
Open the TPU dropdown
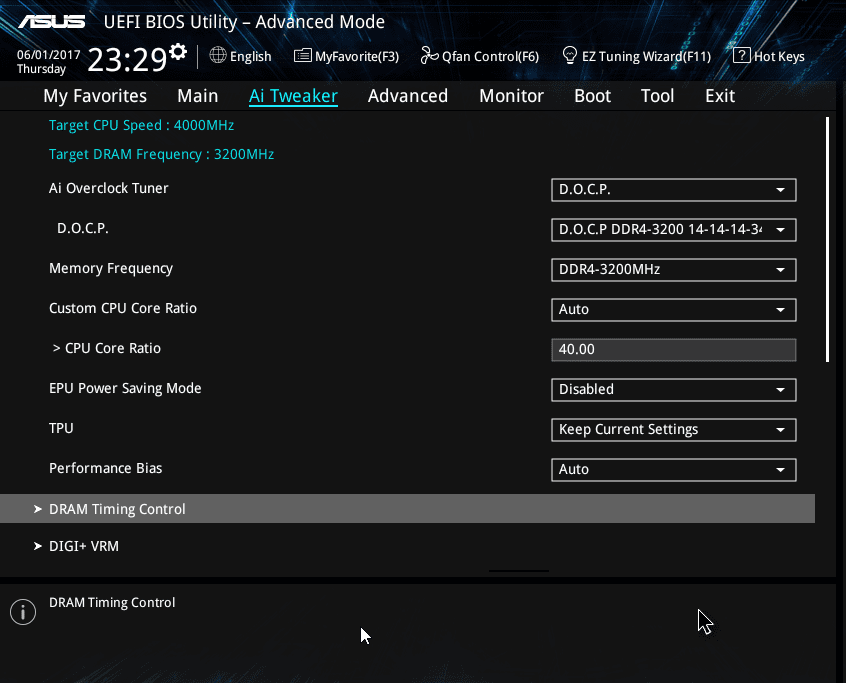pyautogui.click(x=673, y=429)
